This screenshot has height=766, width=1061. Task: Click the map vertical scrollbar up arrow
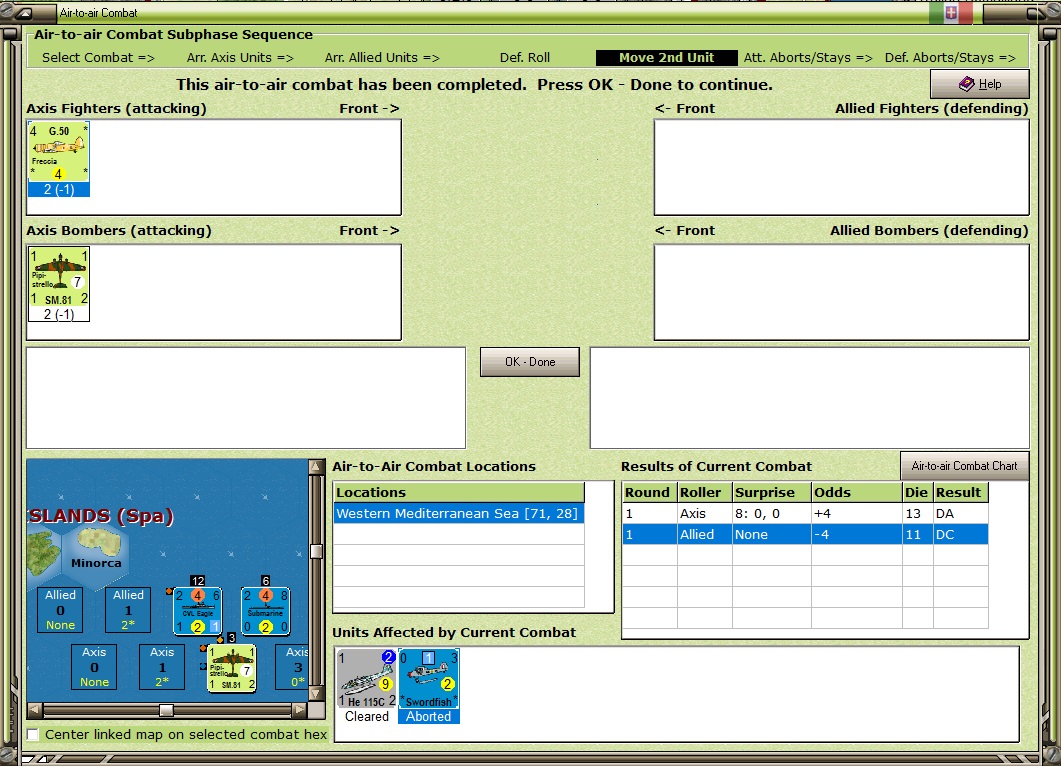tap(316, 466)
